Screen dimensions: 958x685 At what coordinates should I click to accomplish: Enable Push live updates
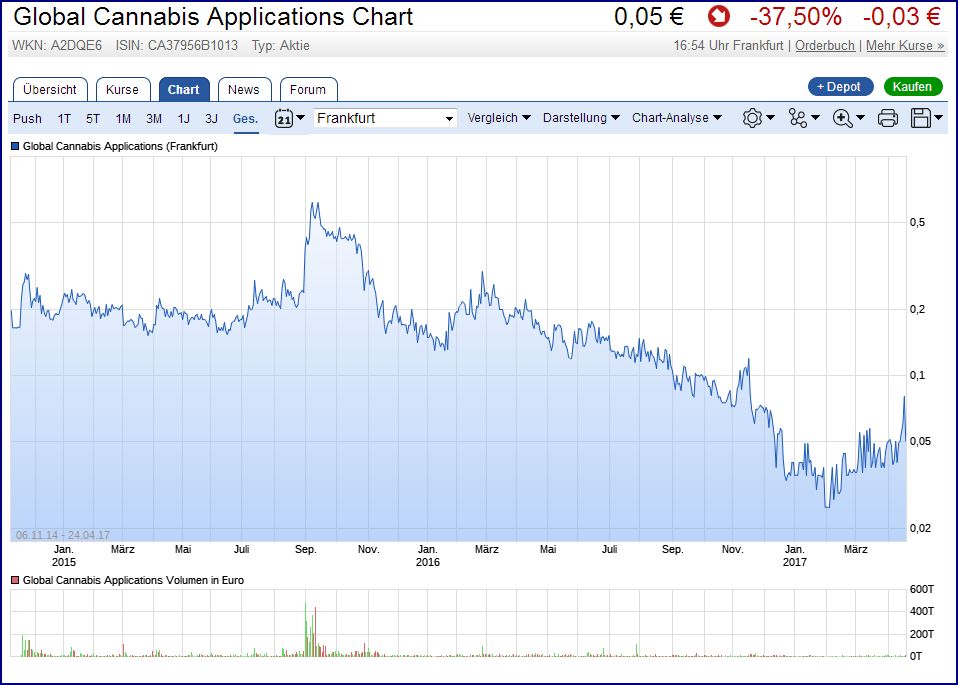click(28, 118)
